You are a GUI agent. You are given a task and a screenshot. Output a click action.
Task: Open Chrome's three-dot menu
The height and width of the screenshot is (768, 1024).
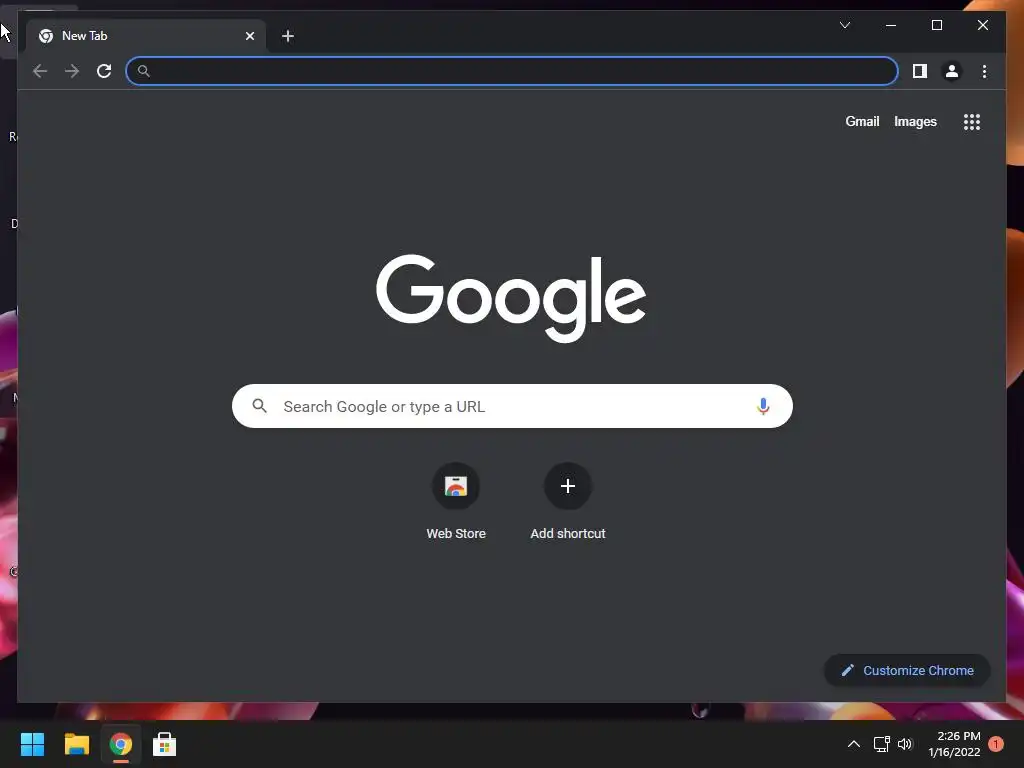pos(984,71)
